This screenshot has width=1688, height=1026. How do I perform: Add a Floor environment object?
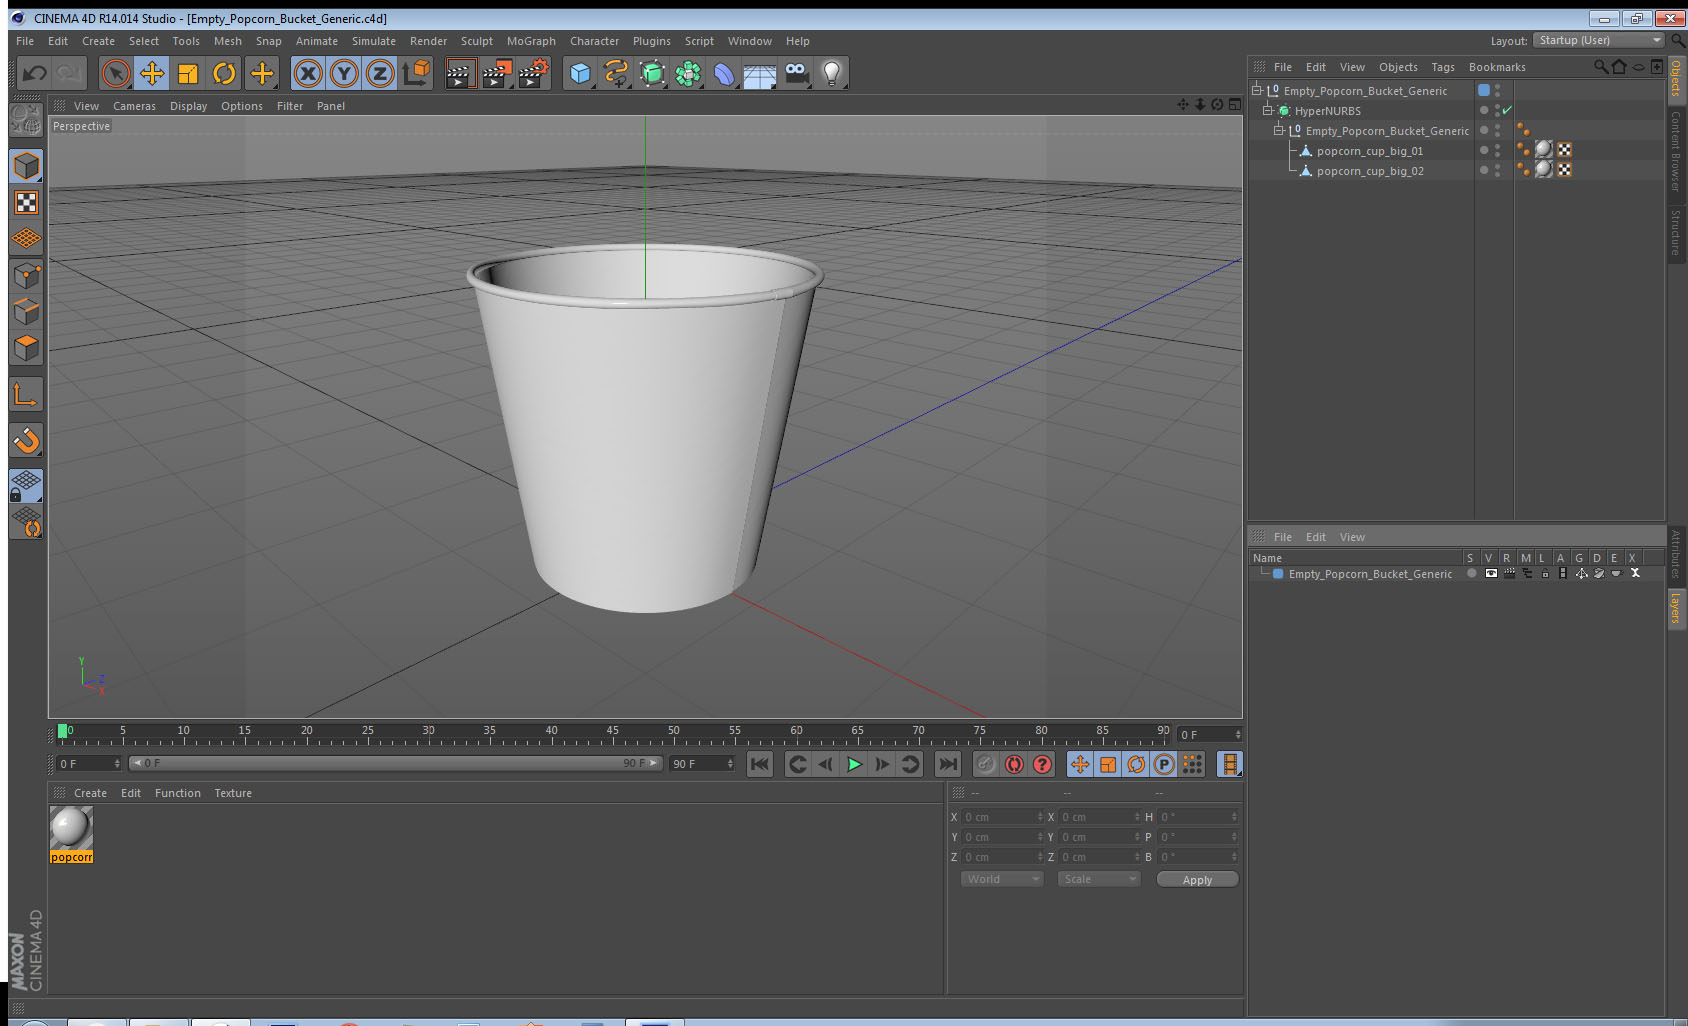click(x=760, y=73)
